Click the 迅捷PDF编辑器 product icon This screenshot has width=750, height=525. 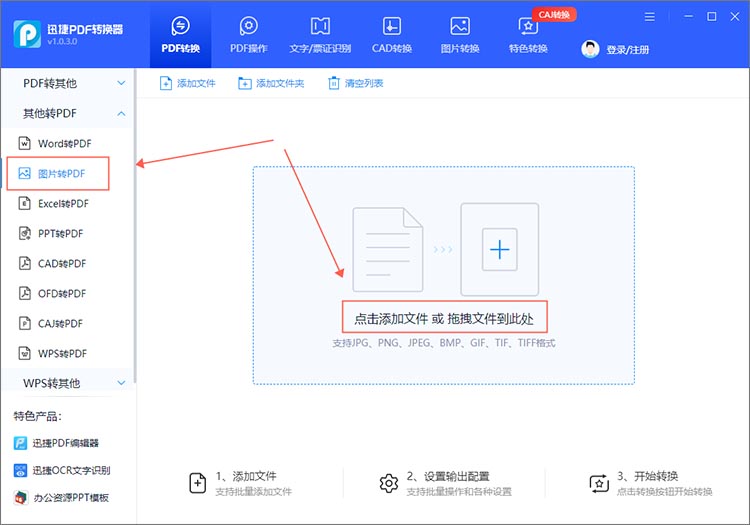(21, 443)
